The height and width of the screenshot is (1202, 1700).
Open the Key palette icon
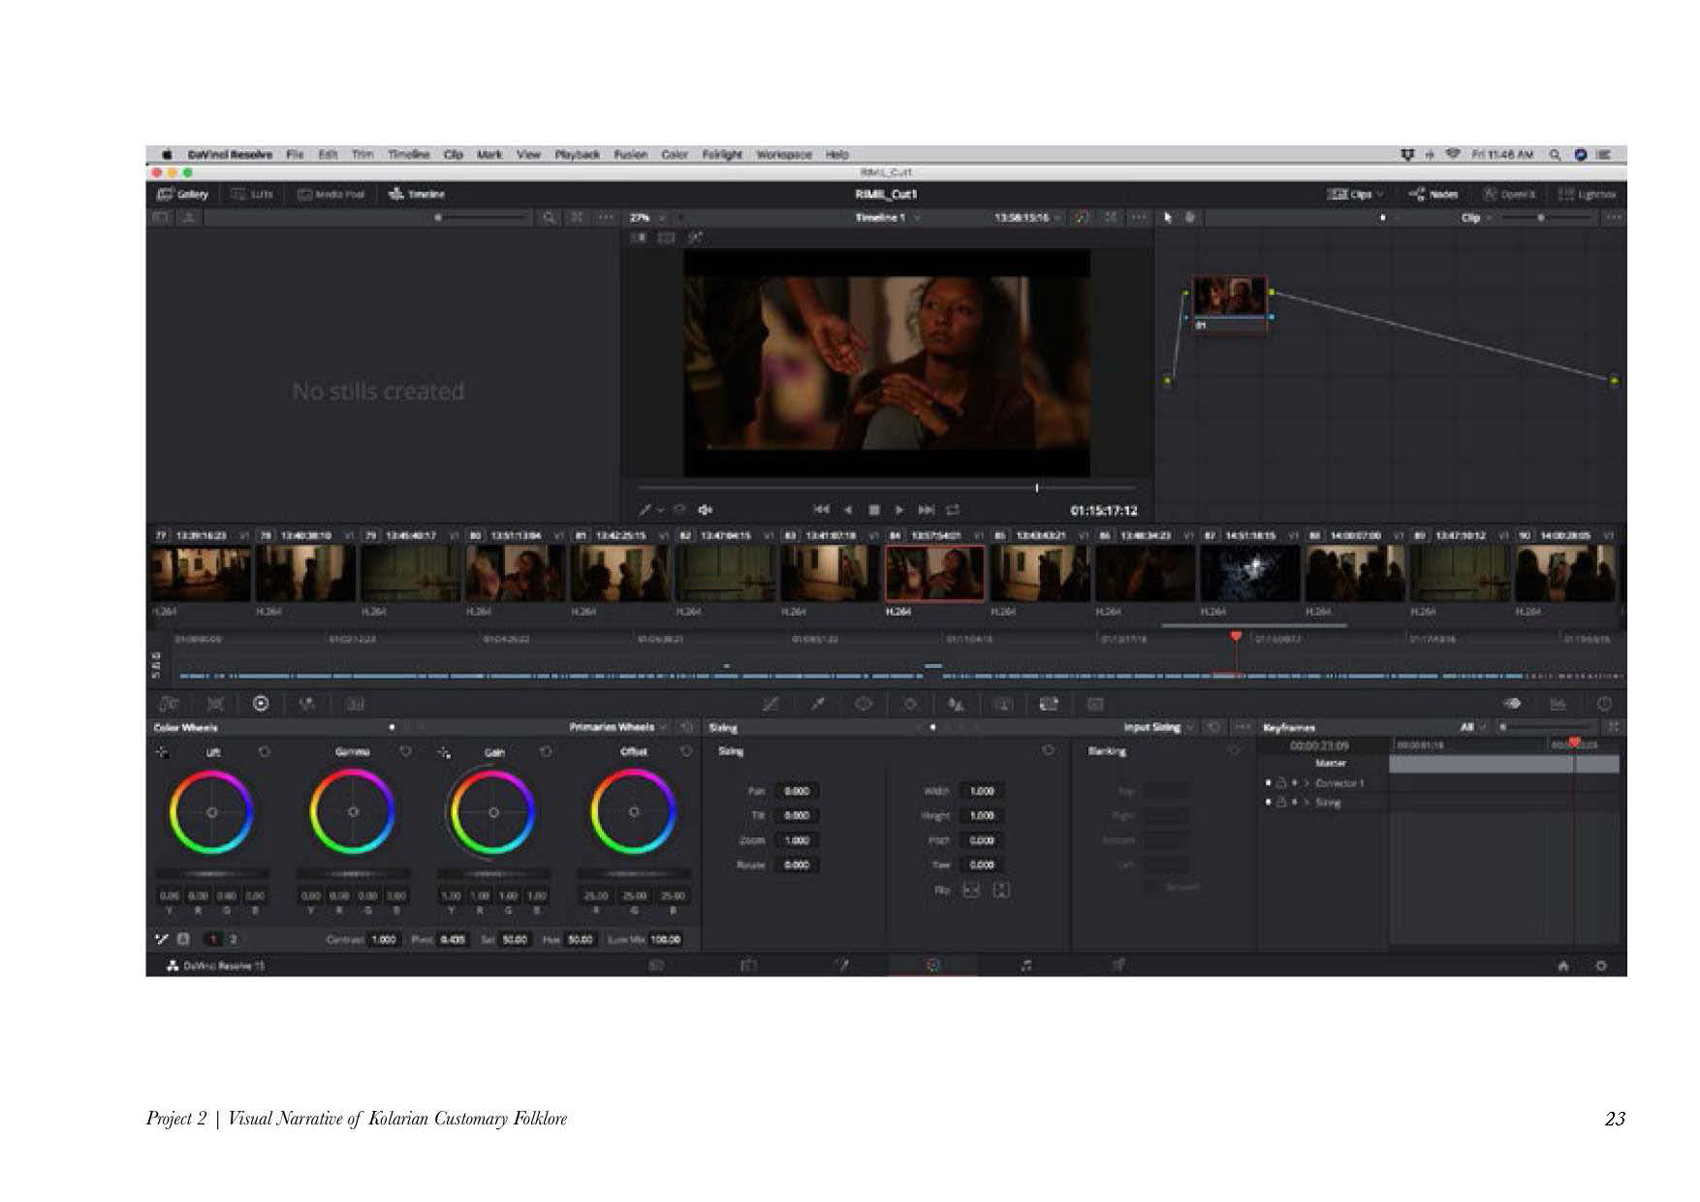(x=1002, y=704)
